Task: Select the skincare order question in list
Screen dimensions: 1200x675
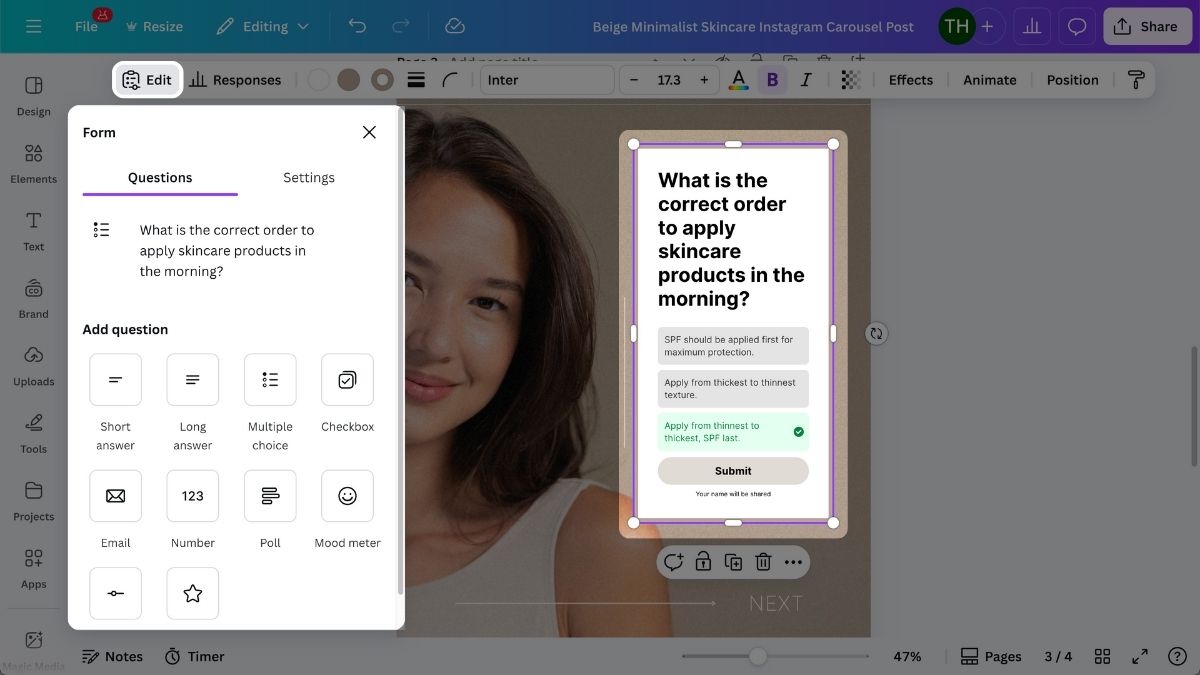Action: pos(228,250)
